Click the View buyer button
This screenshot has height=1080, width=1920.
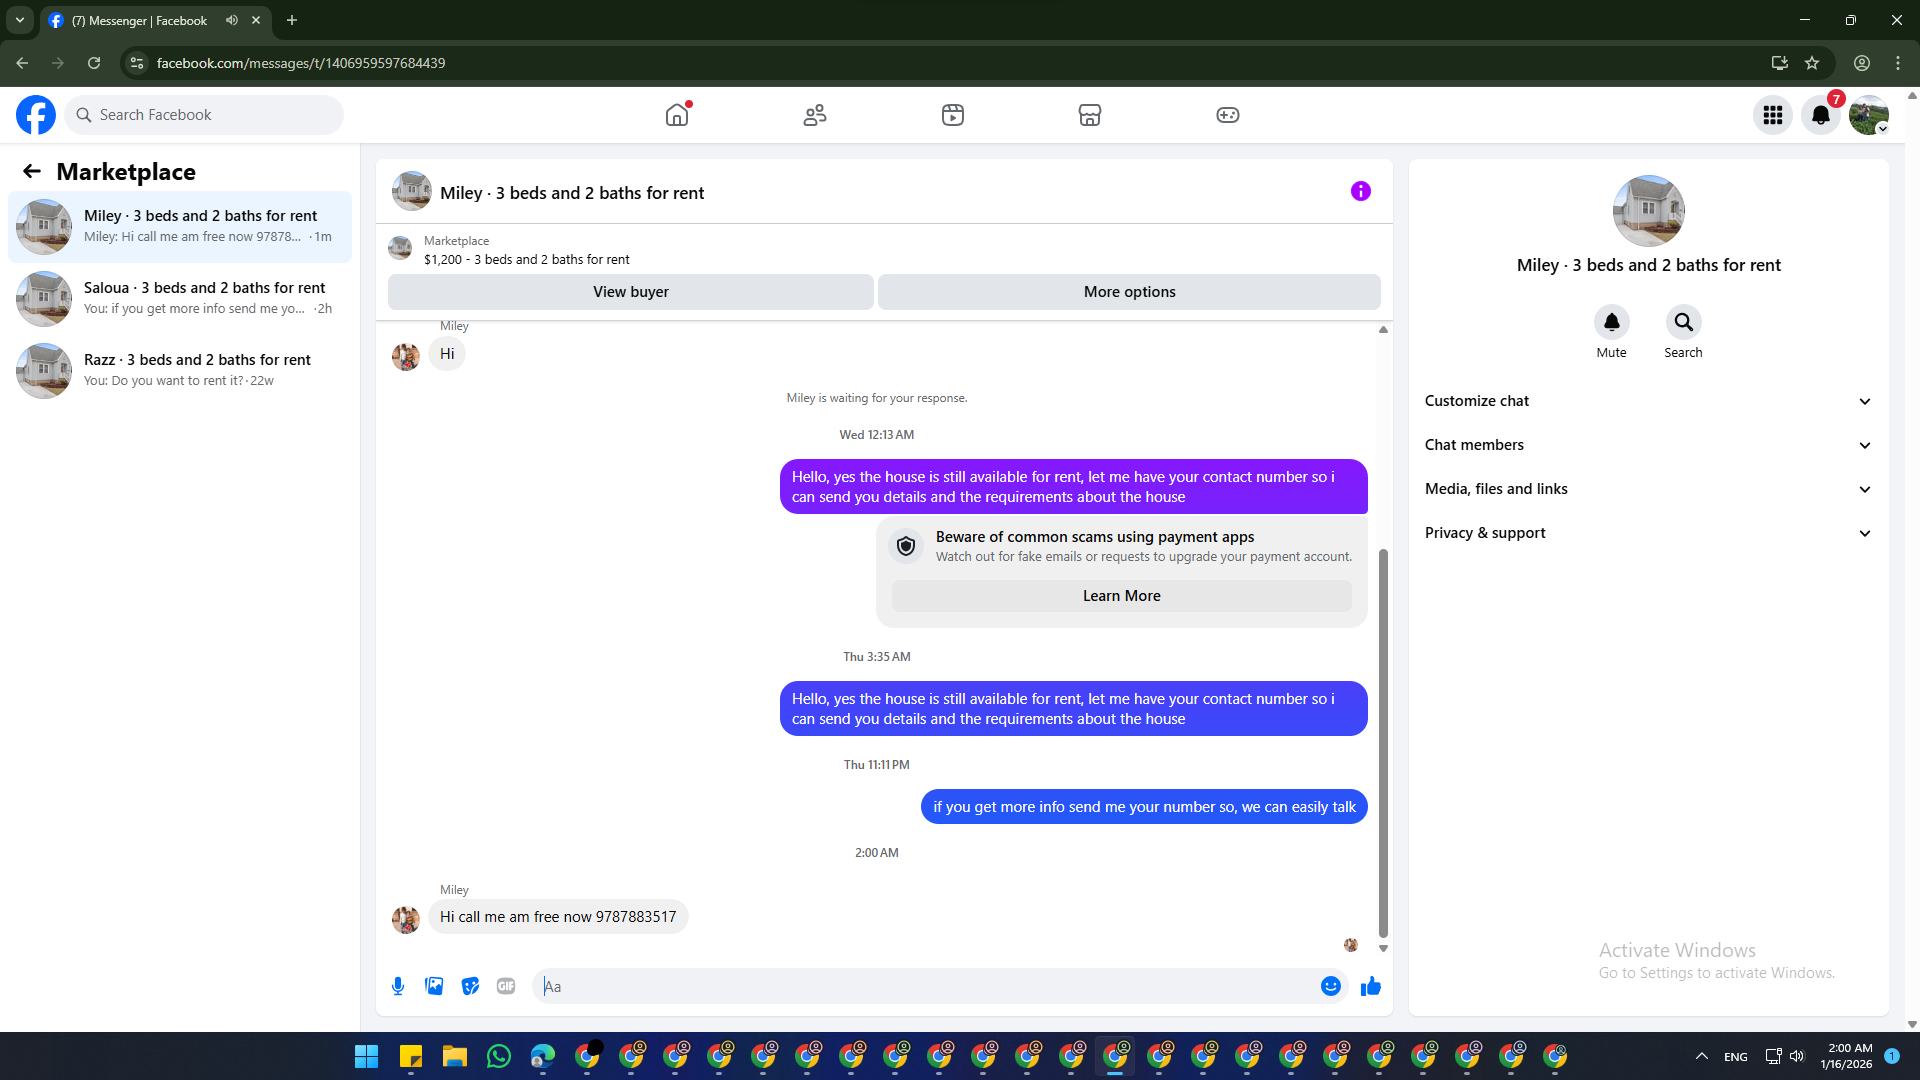click(630, 292)
